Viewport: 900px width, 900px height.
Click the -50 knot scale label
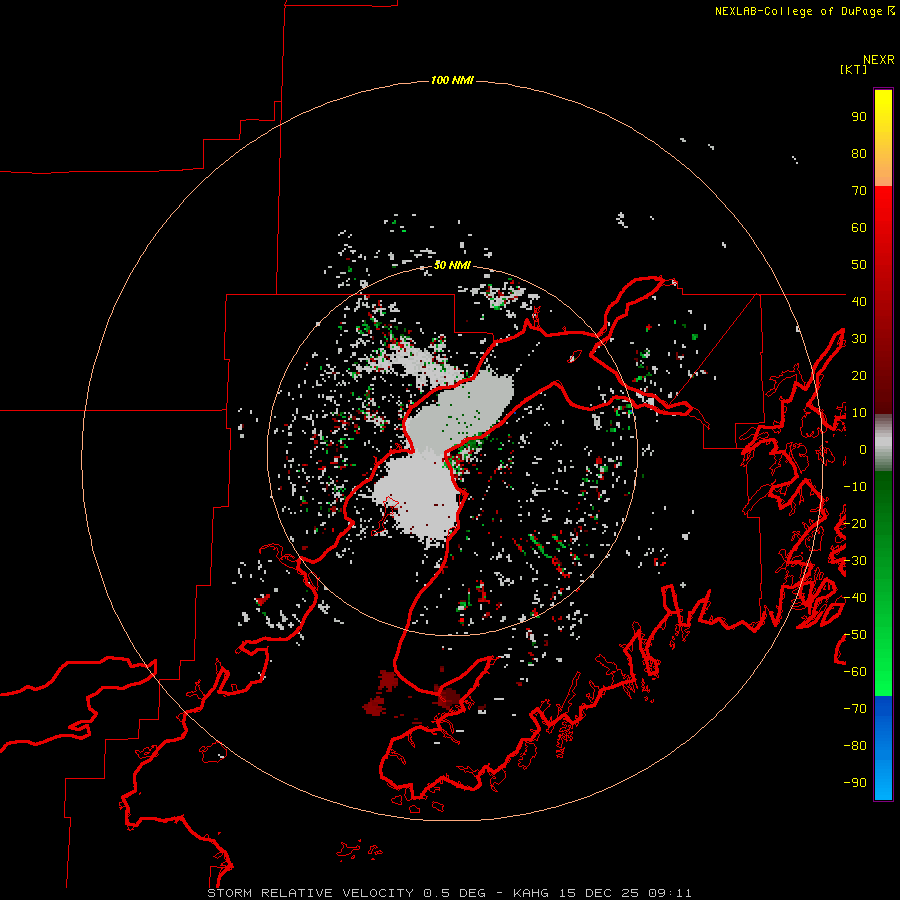(855, 635)
